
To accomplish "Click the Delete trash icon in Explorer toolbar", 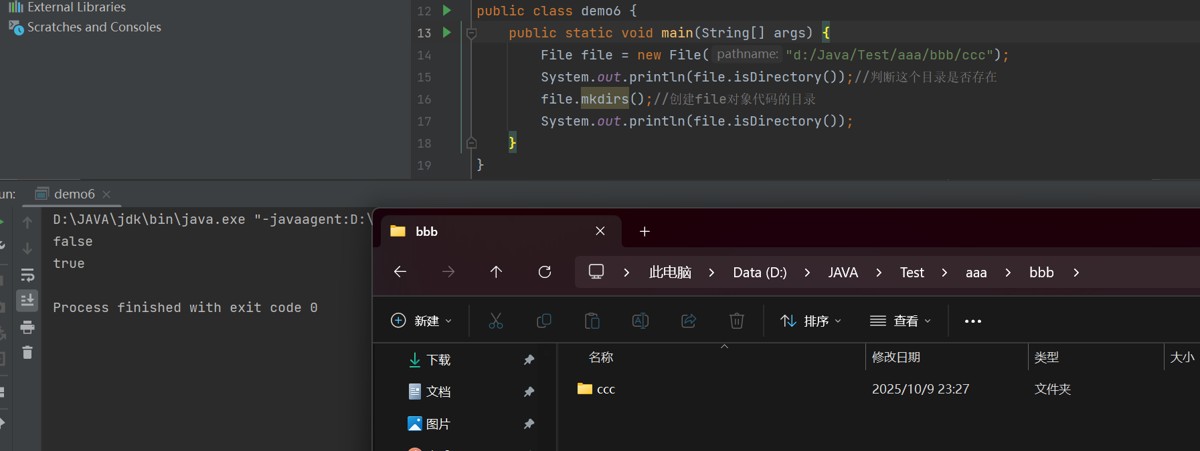I will coord(737,321).
